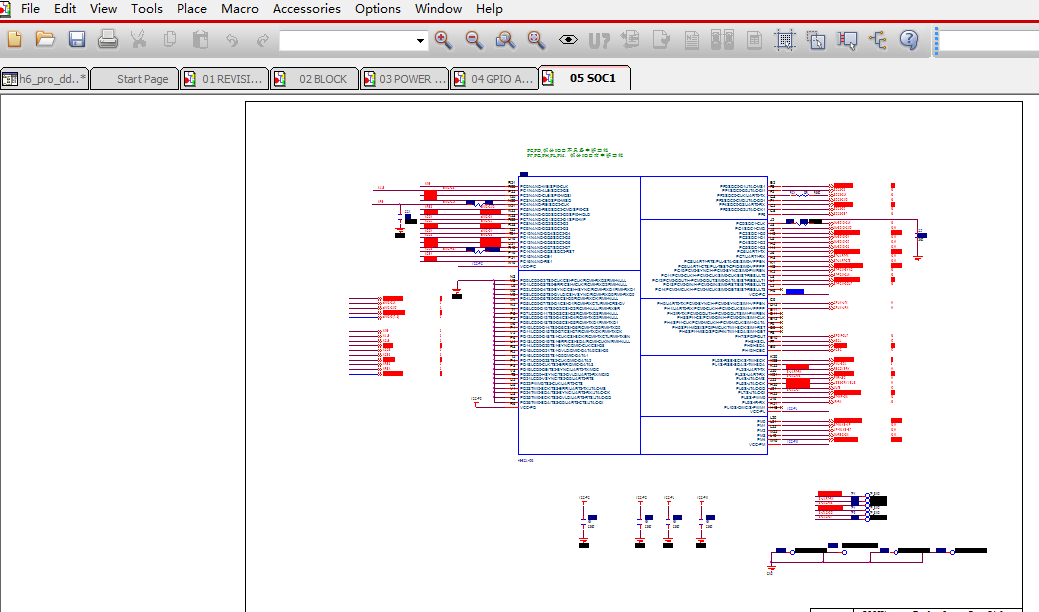Open the Place menu

[191, 9]
